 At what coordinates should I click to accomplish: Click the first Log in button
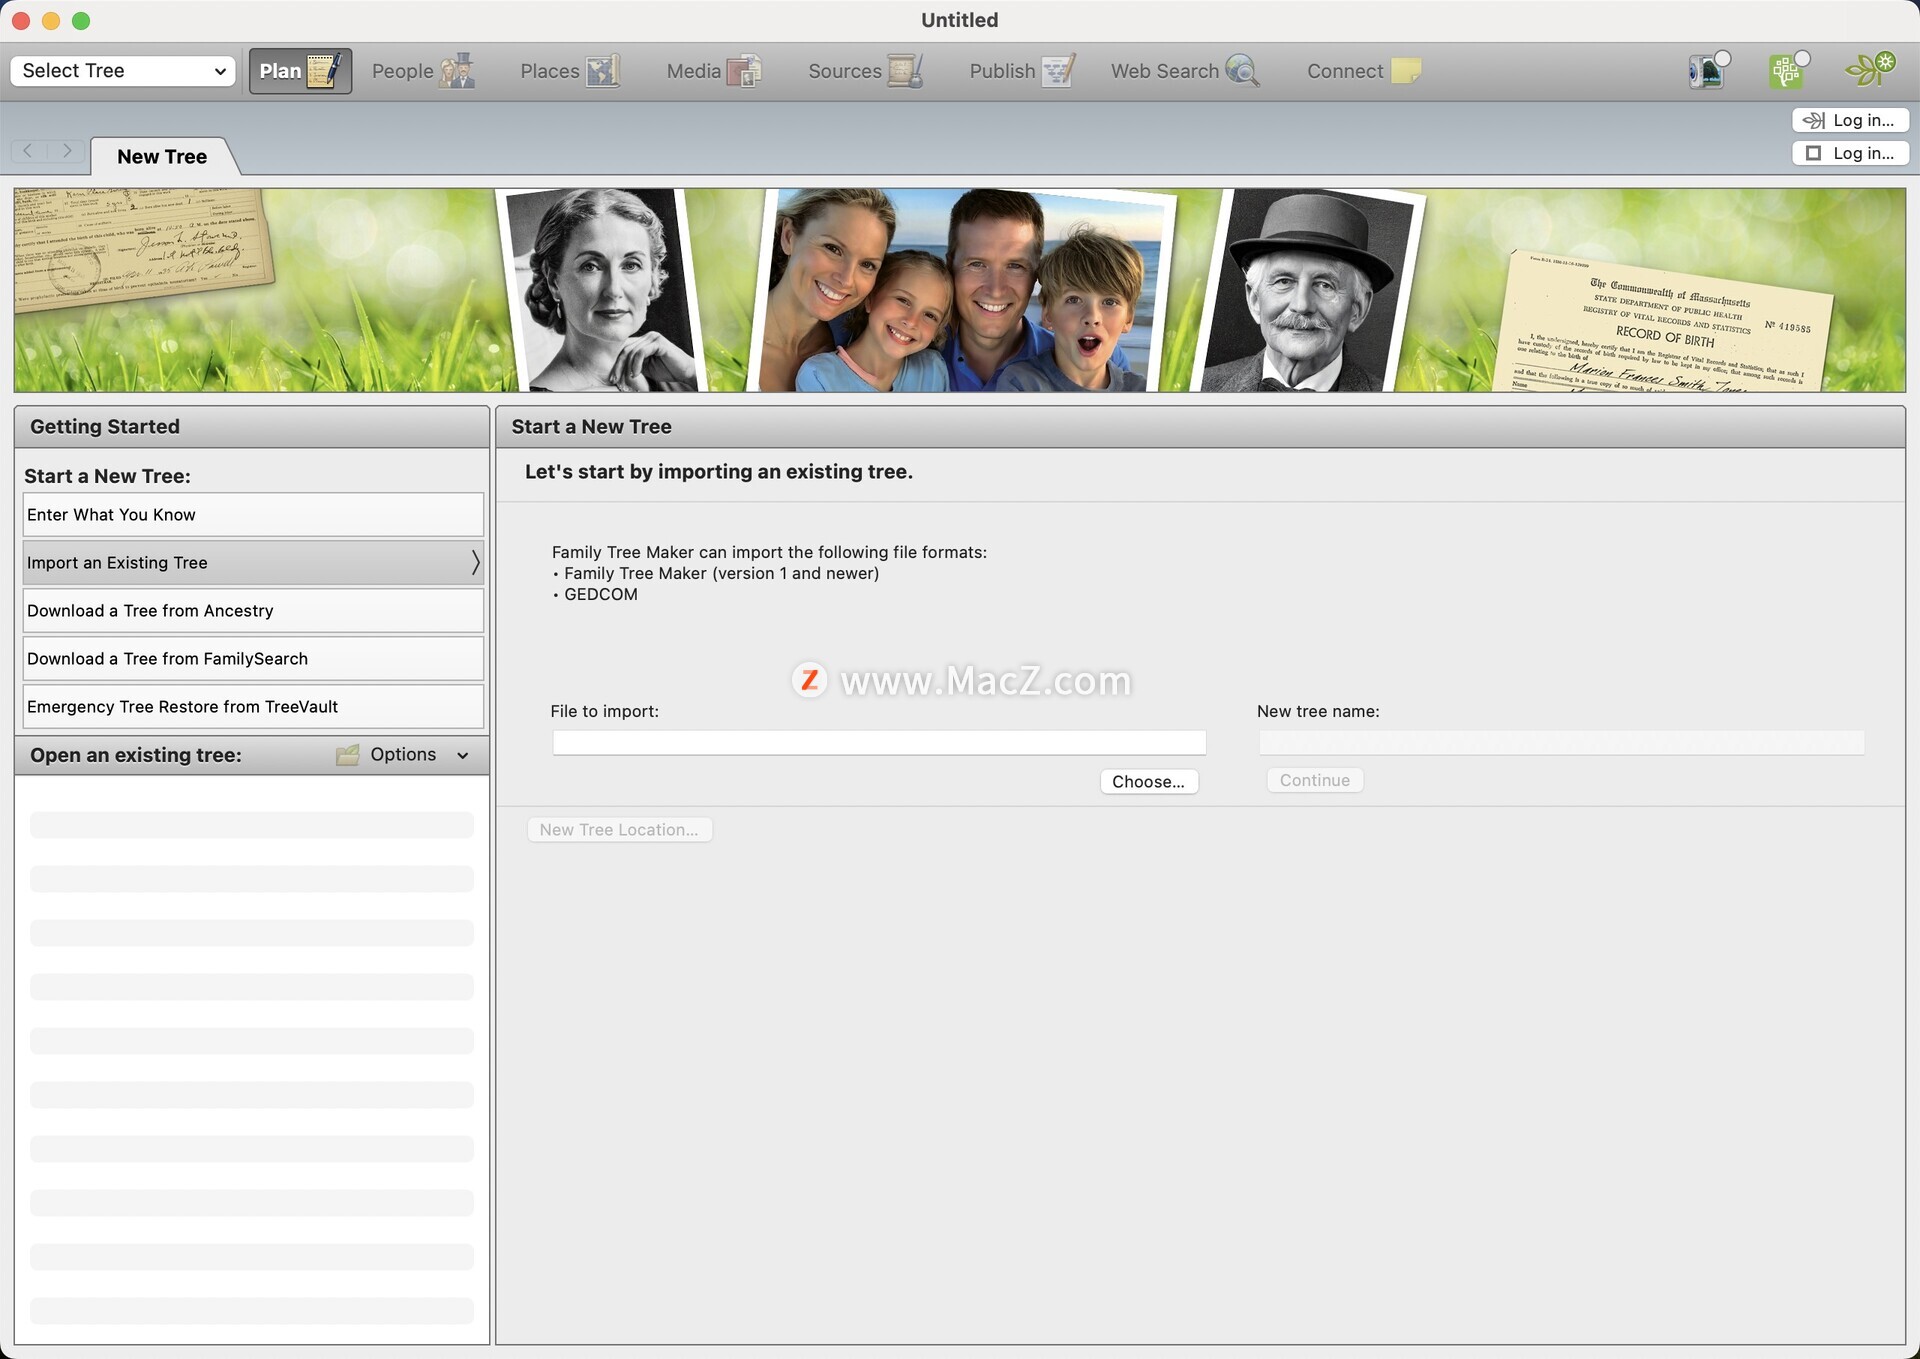coord(1850,120)
